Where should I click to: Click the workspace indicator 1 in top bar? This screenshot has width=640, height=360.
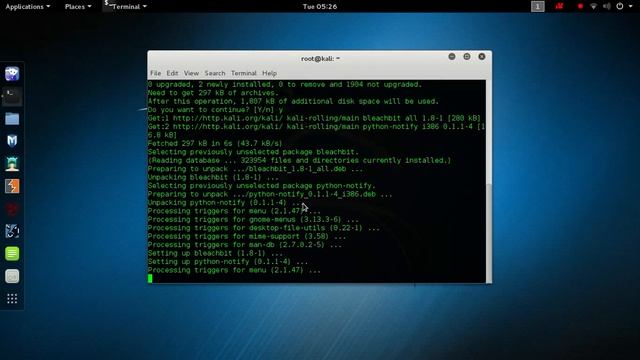click(538, 7)
